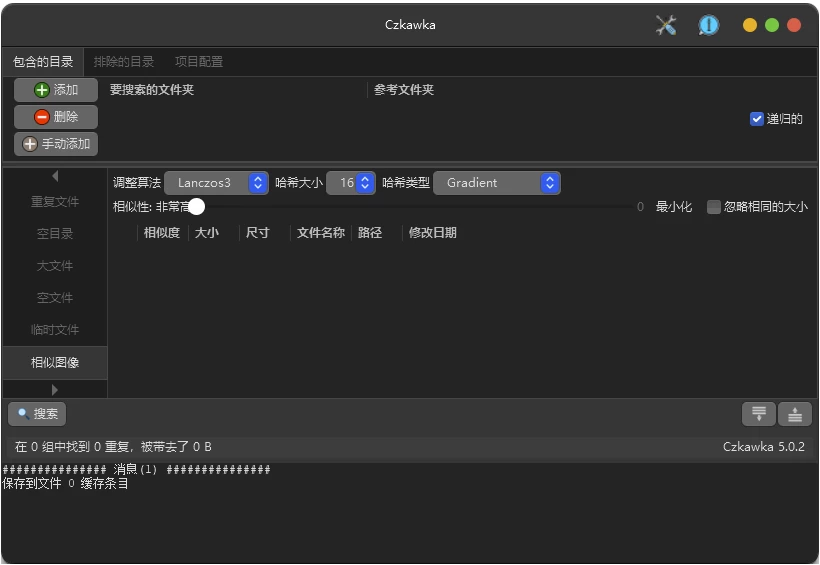Image resolution: width=820 pixels, height=565 pixels.
Task: Switch to the 排除的目录 tab
Action: pyautogui.click(x=124, y=61)
